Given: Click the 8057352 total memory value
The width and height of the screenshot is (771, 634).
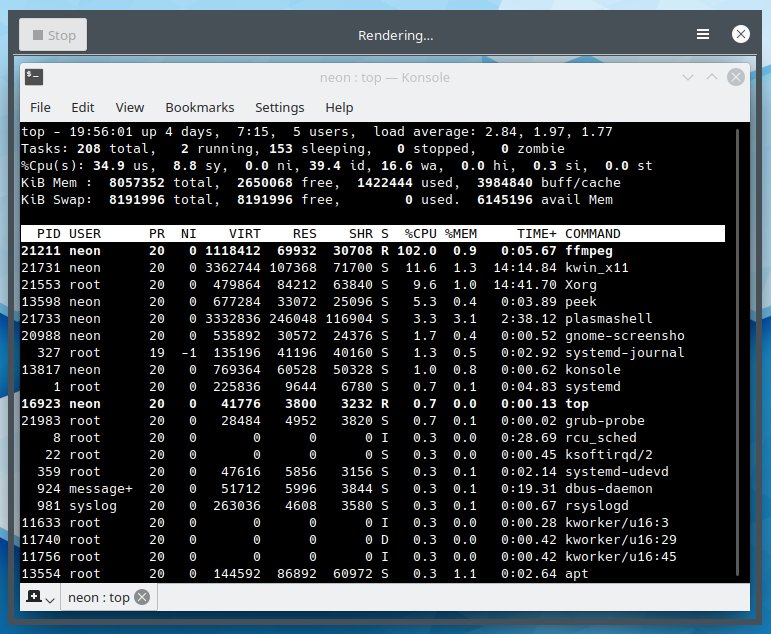Looking at the screenshot, I should pos(137,183).
